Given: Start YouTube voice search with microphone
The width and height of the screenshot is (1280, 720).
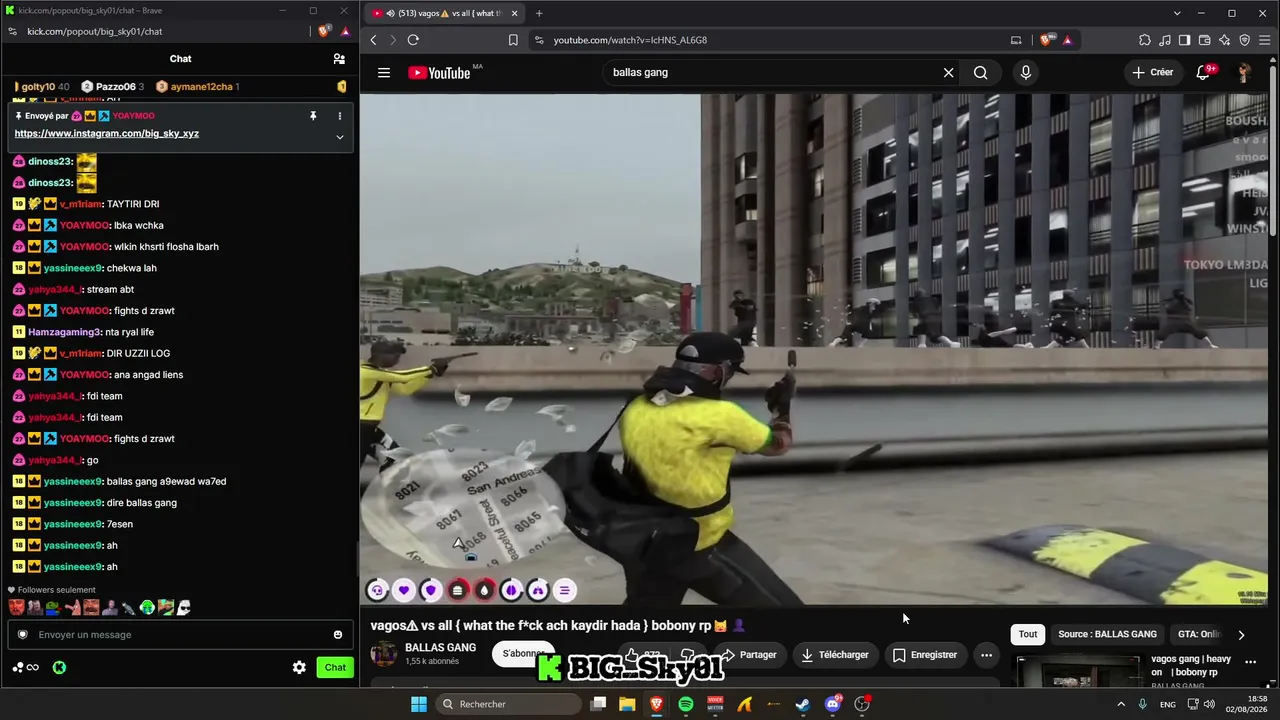Looking at the screenshot, I should pyautogui.click(x=1025, y=72).
